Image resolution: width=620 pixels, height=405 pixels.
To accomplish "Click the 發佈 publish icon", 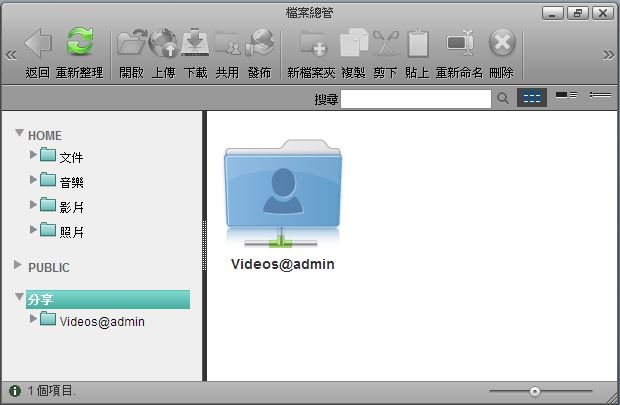I will coord(259,44).
